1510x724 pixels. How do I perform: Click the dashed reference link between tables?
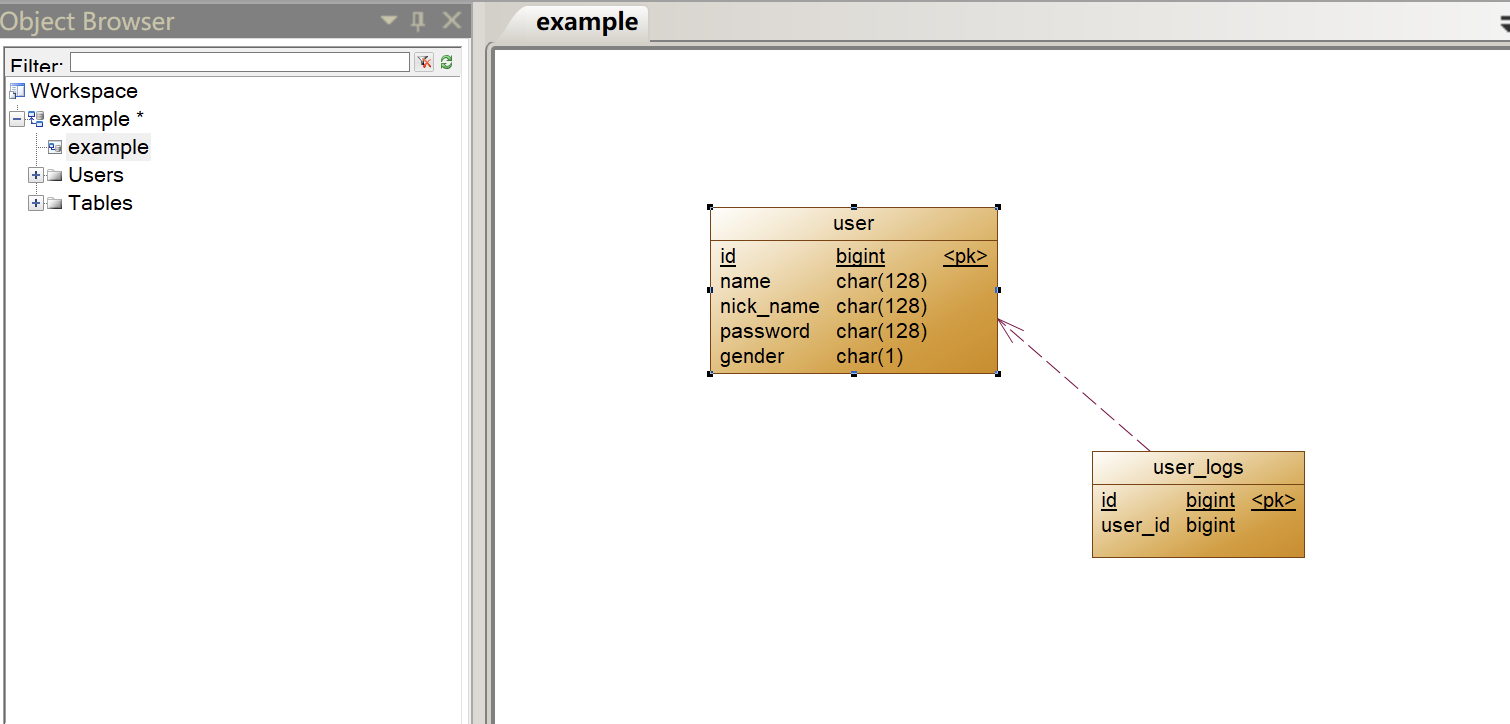pyautogui.click(x=1075, y=385)
